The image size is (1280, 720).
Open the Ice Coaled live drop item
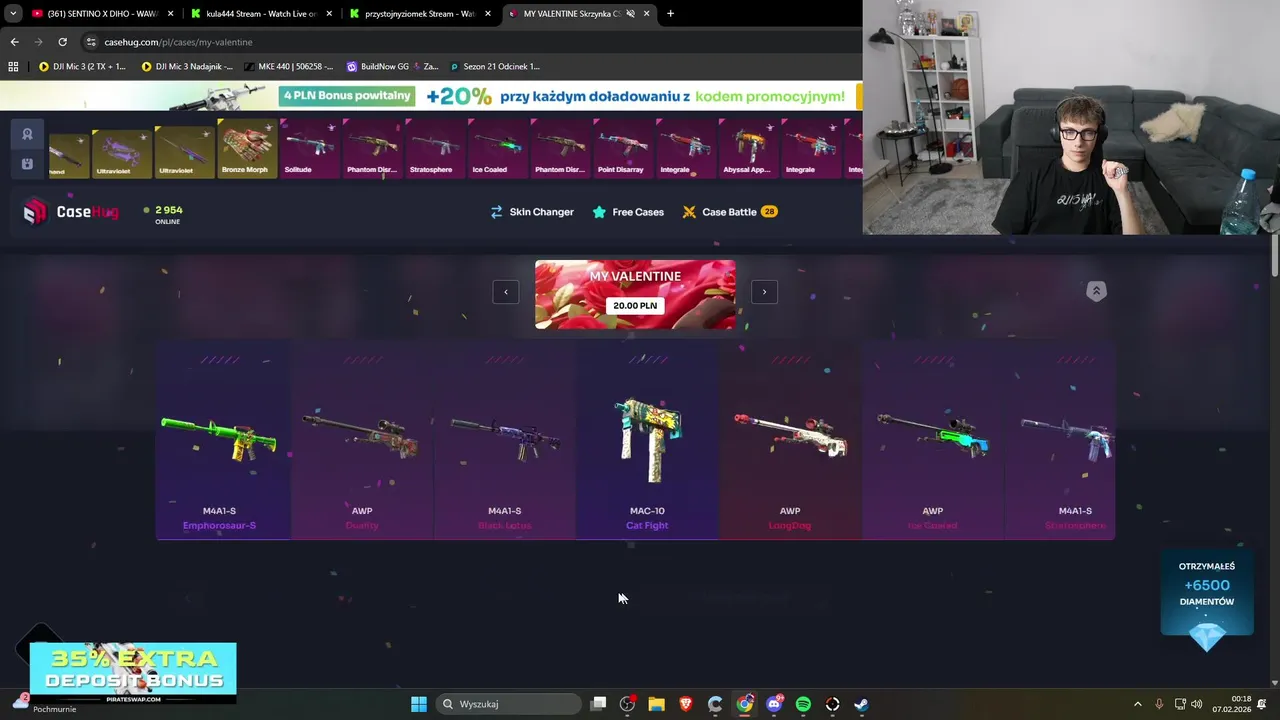(496, 148)
